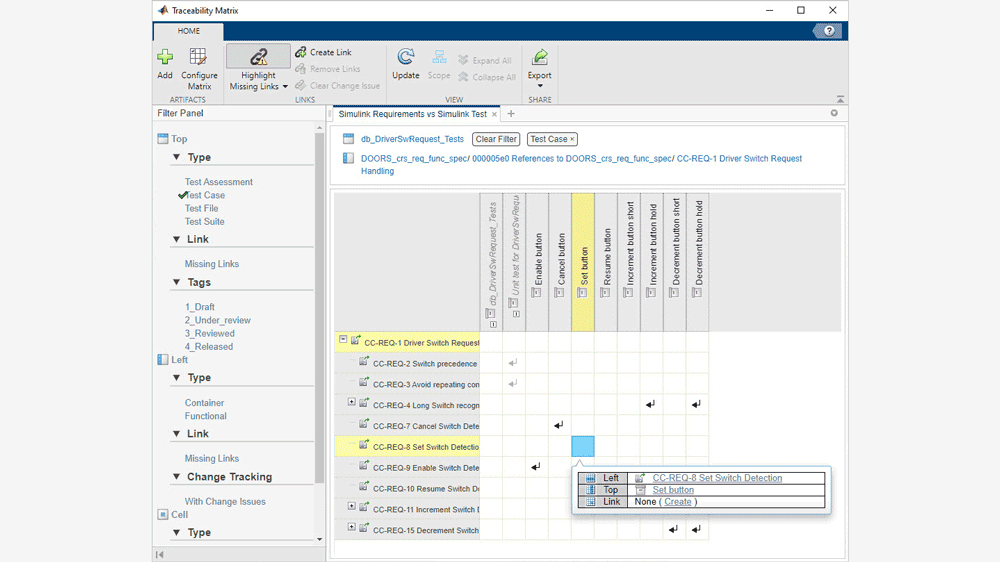1000x562 pixels.
Task: Click the Create link in tooltip
Action: pyautogui.click(x=678, y=502)
